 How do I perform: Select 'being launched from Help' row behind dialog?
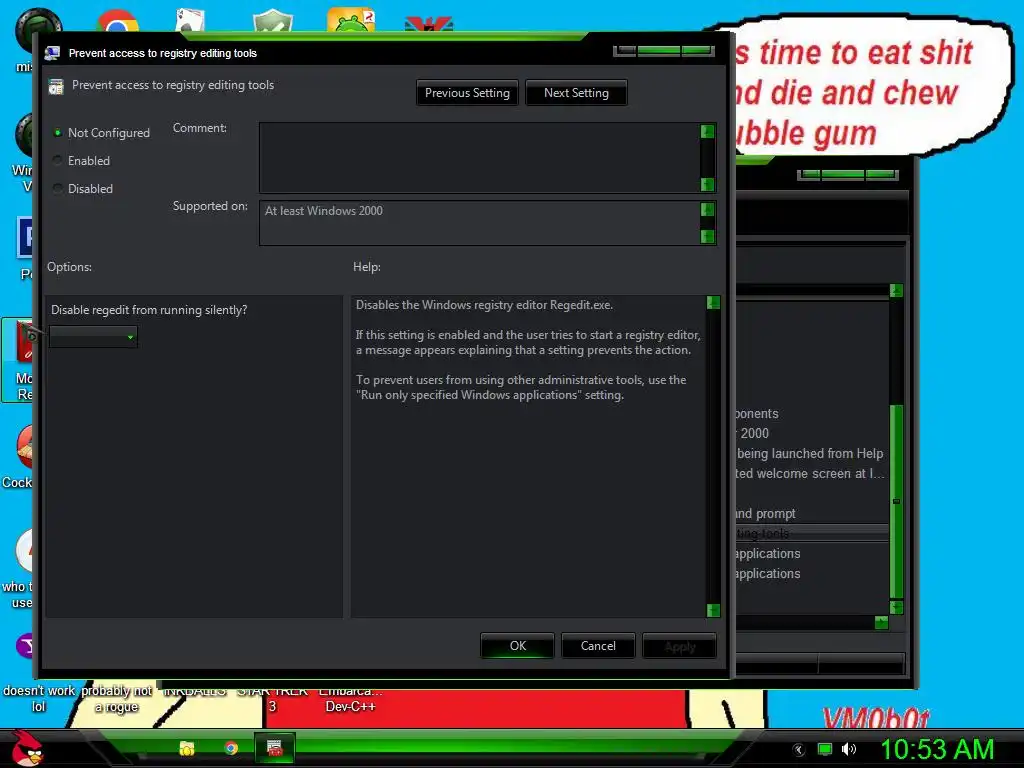811,453
